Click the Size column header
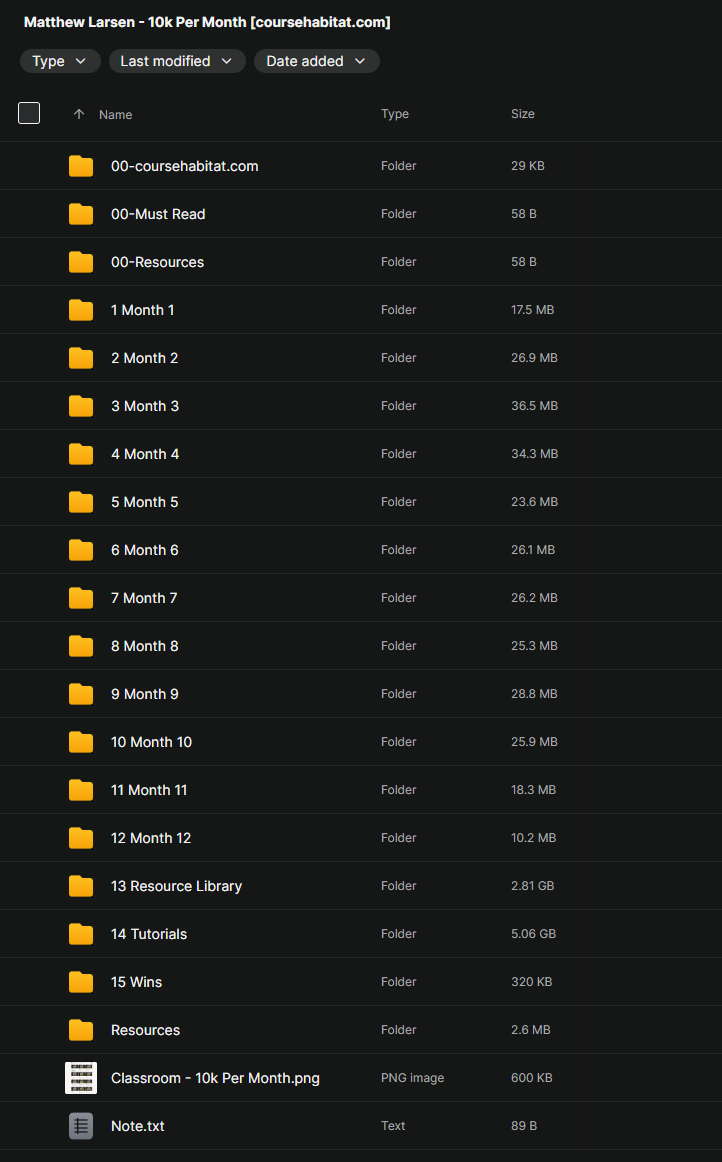The image size is (722, 1162). [x=522, y=114]
